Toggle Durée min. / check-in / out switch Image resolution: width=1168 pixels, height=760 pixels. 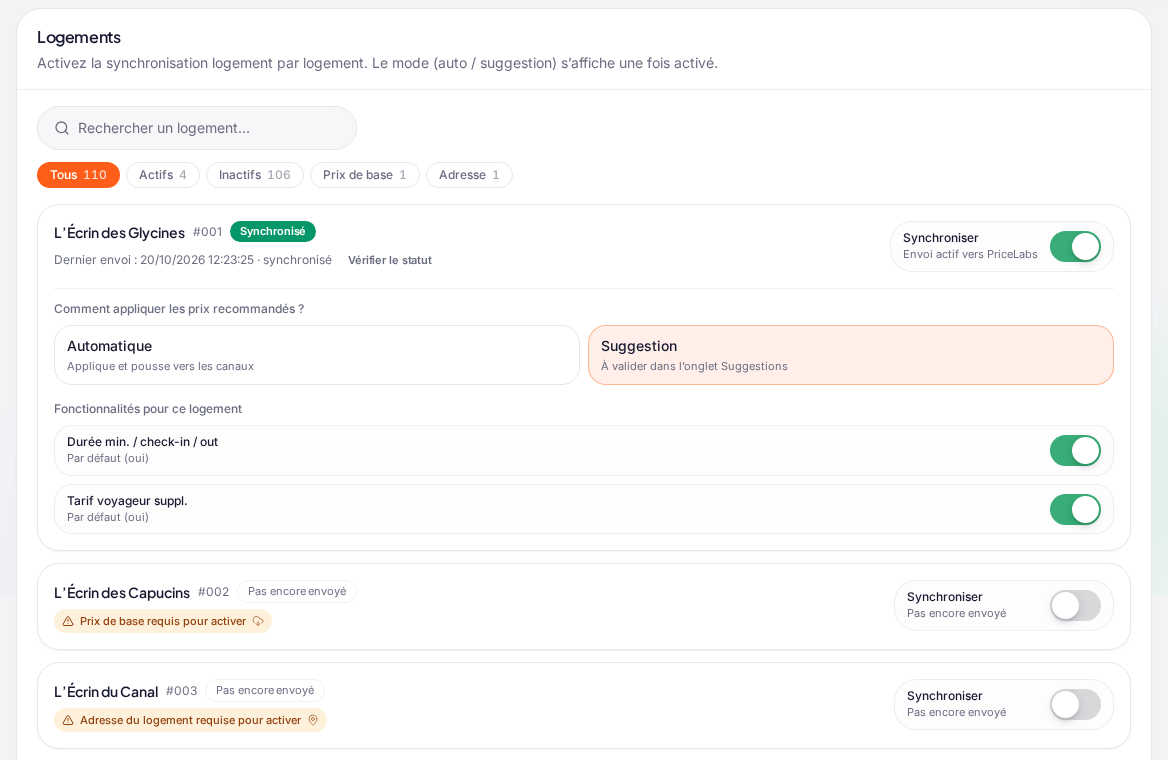1075,451
